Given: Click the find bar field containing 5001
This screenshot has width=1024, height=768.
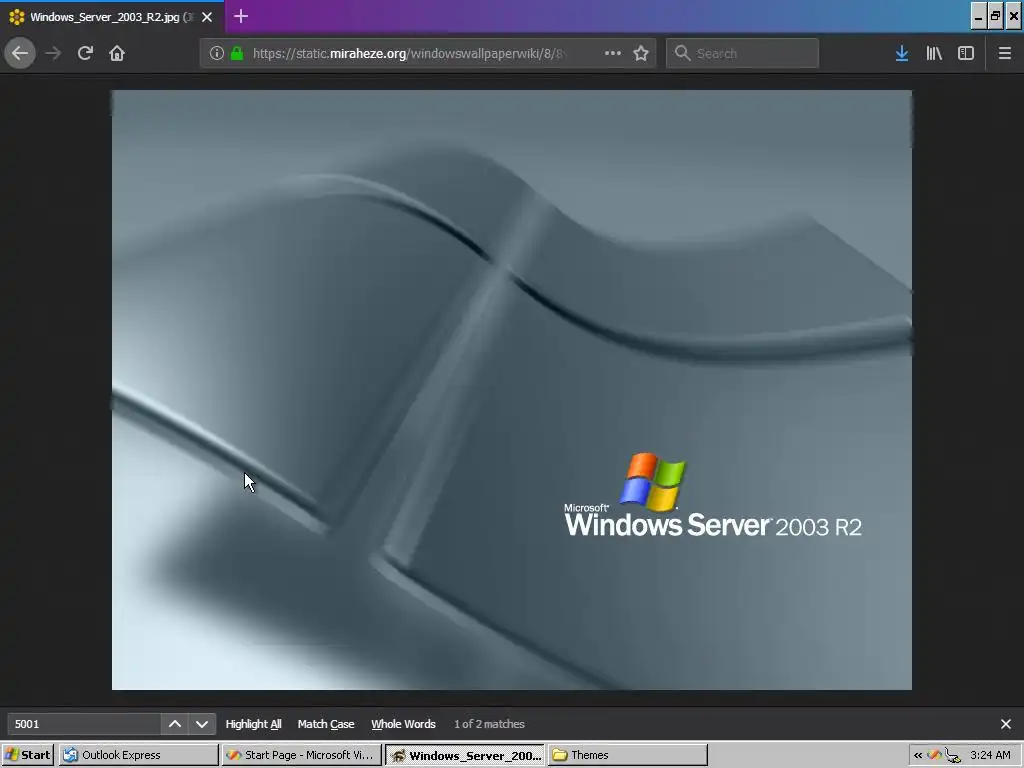Looking at the screenshot, I should coord(85,724).
